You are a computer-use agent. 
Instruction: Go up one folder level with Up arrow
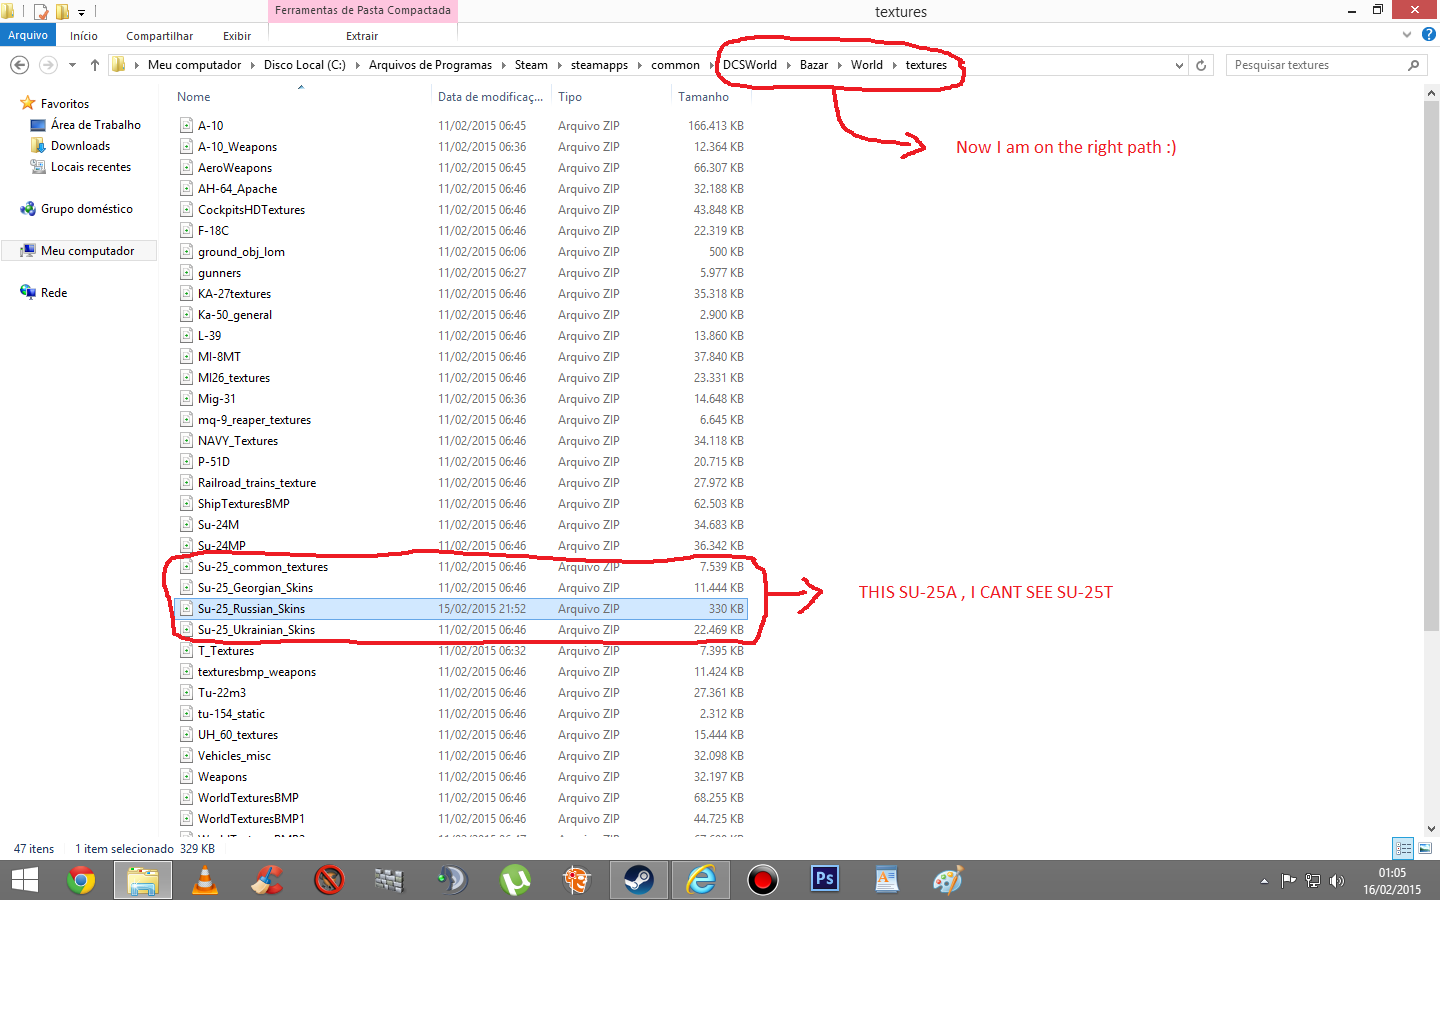(95, 65)
